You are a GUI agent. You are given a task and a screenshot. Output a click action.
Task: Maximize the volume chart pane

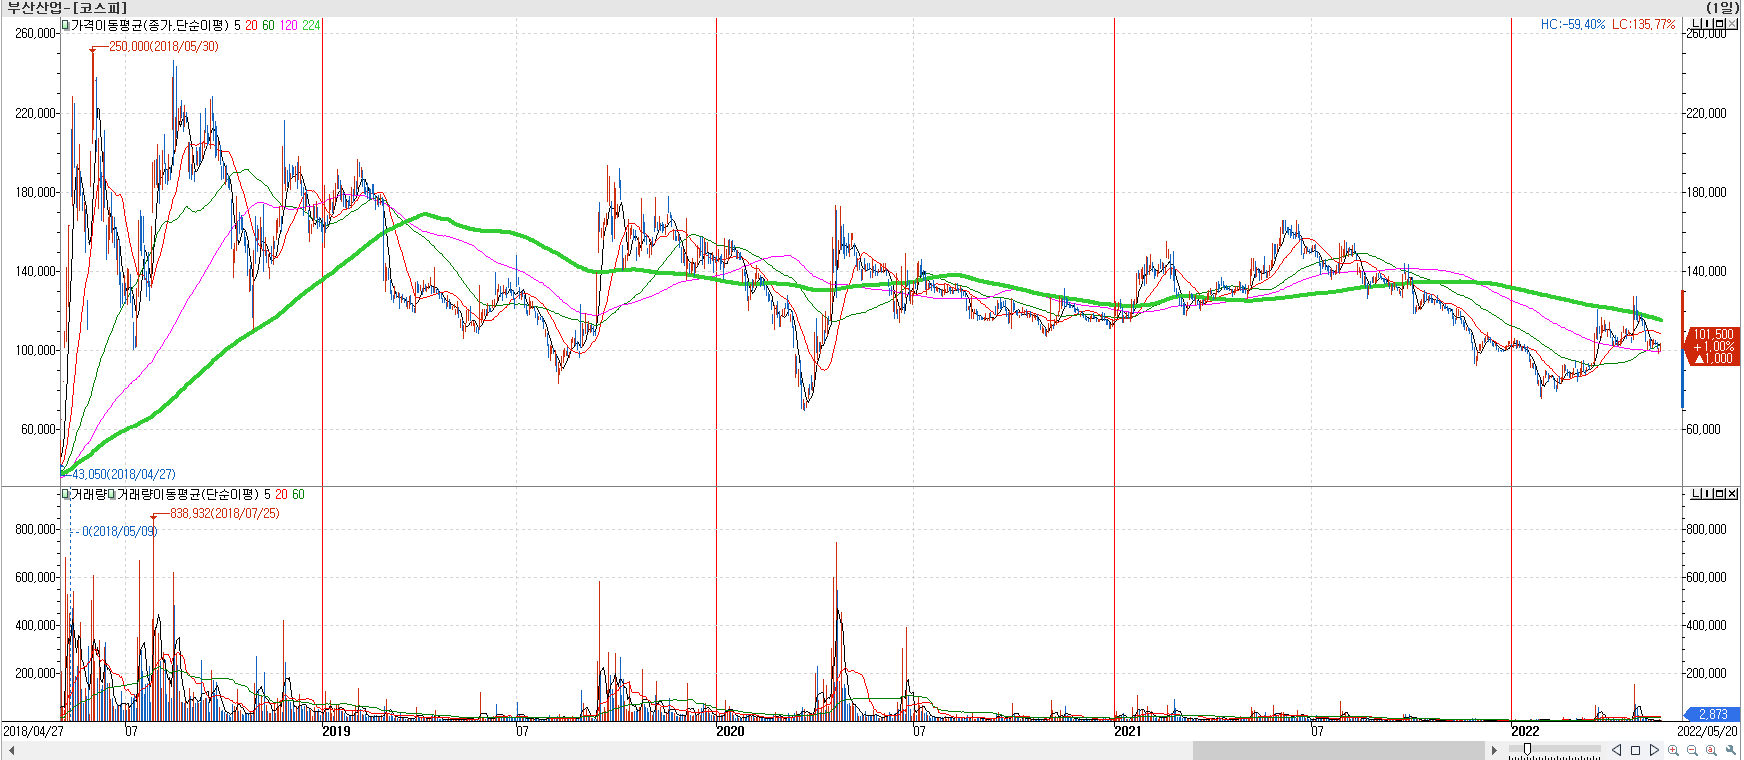[x=1719, y=494]
